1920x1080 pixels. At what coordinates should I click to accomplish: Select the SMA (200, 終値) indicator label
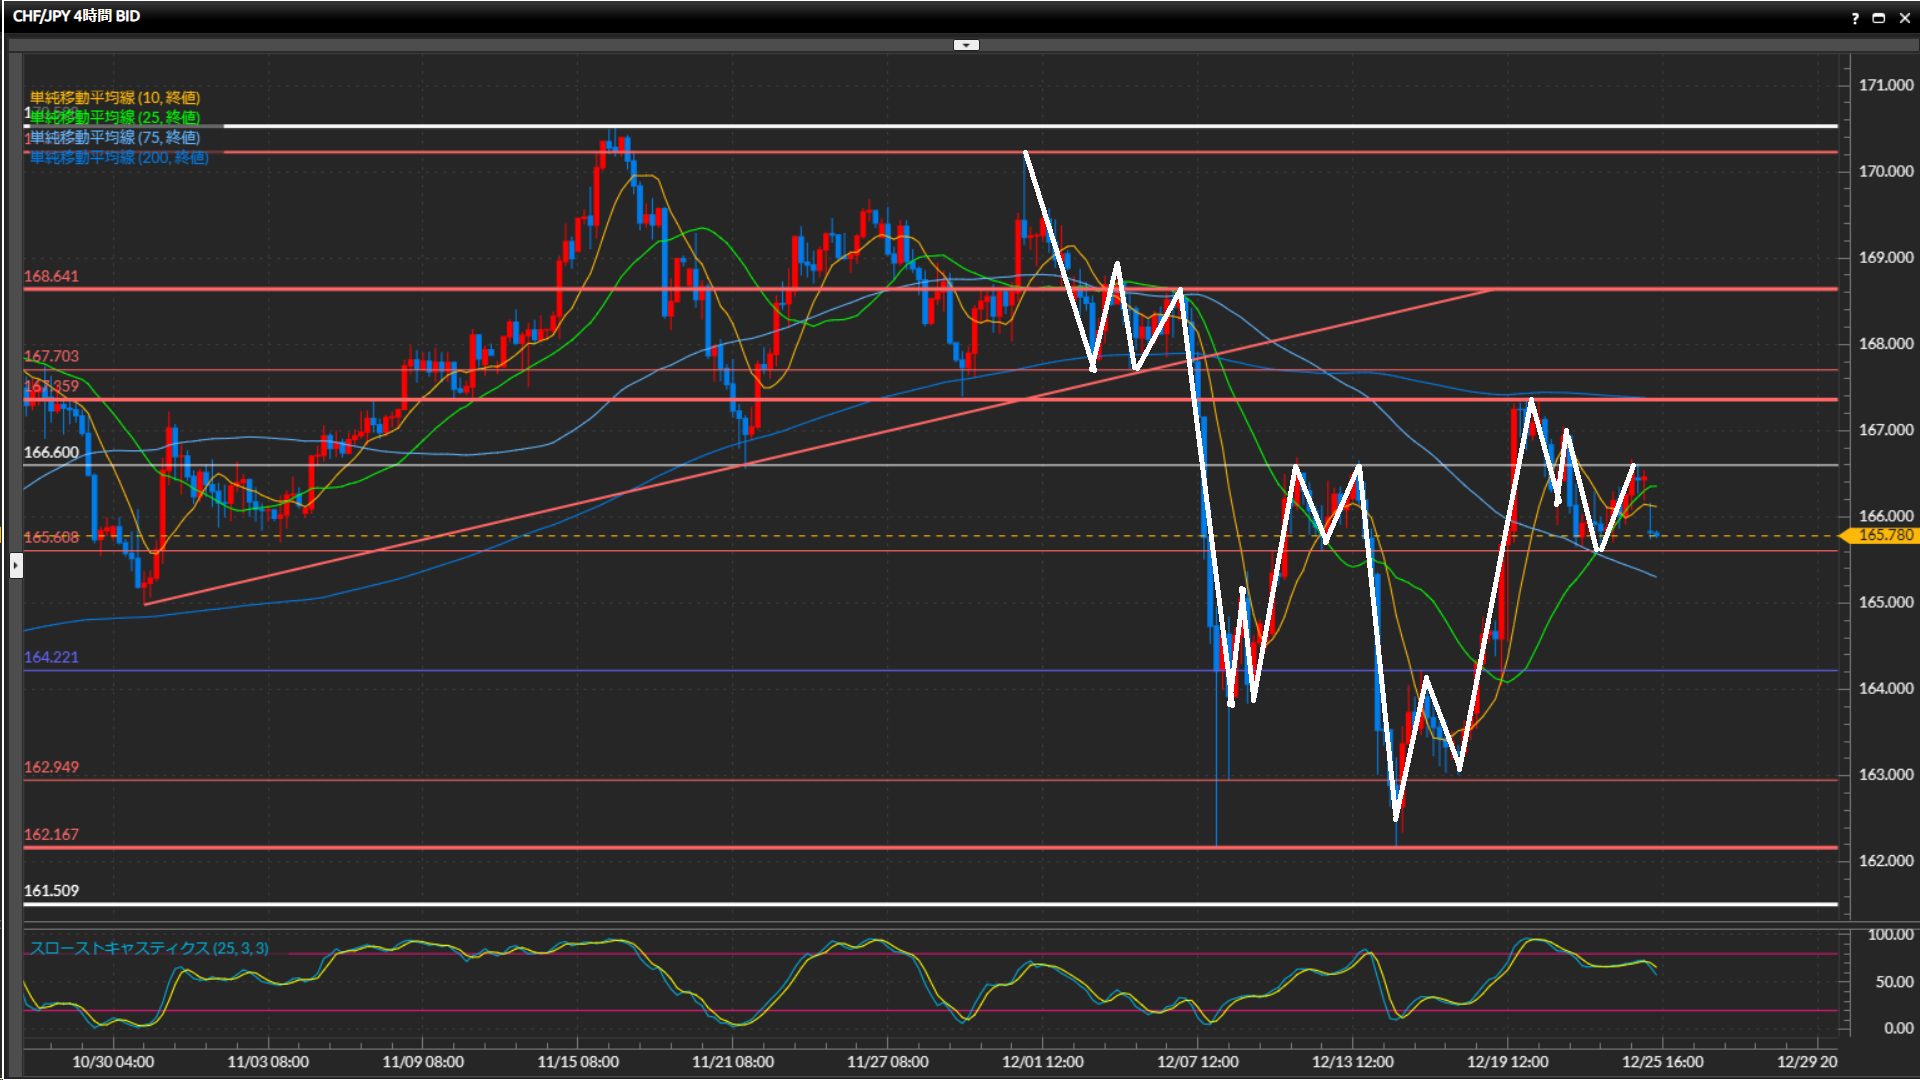tap(119, 157)
